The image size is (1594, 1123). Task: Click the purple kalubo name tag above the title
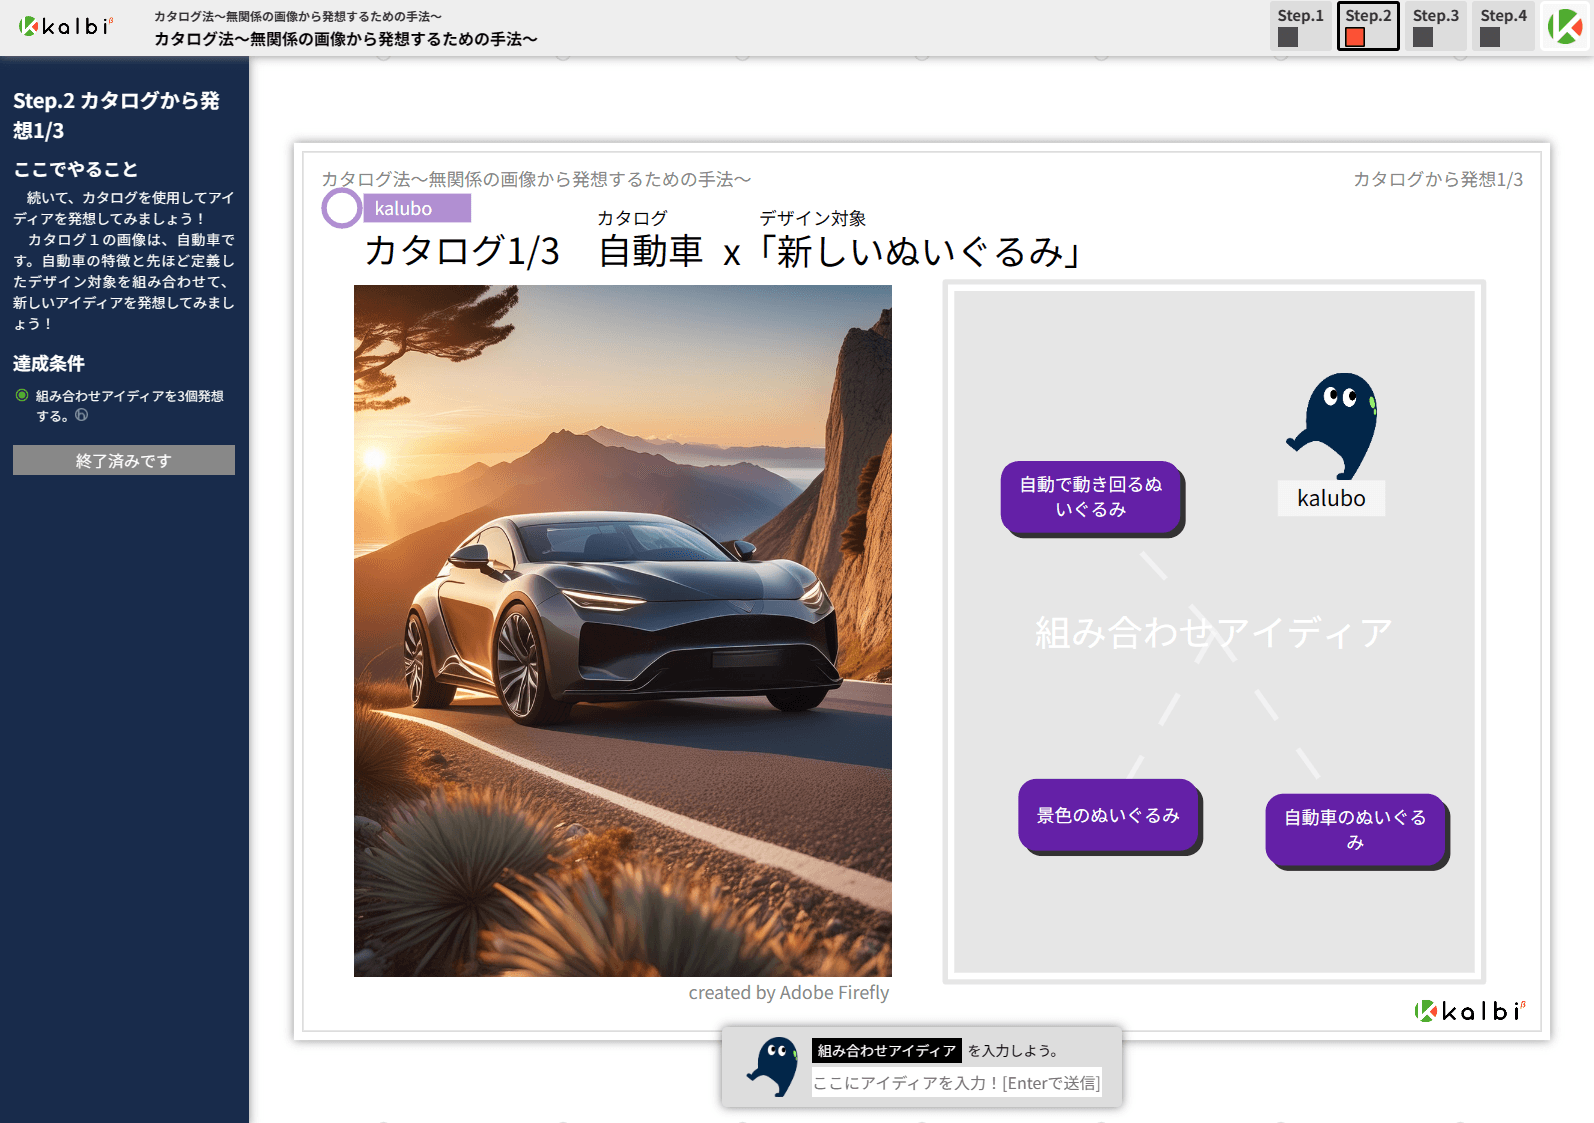[416, 208]
